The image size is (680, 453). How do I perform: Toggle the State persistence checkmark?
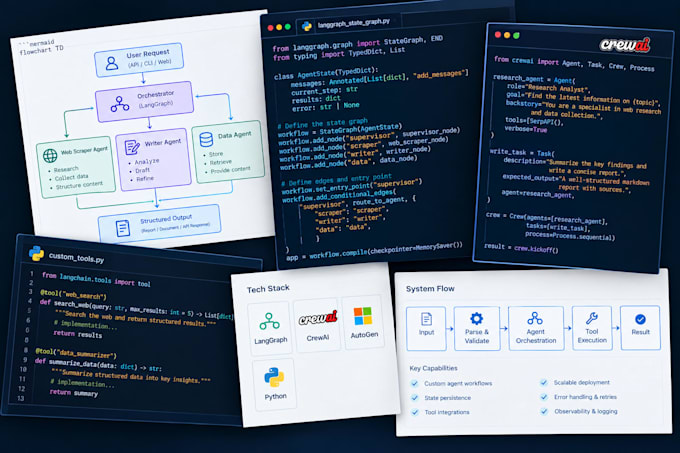point(415,398)
